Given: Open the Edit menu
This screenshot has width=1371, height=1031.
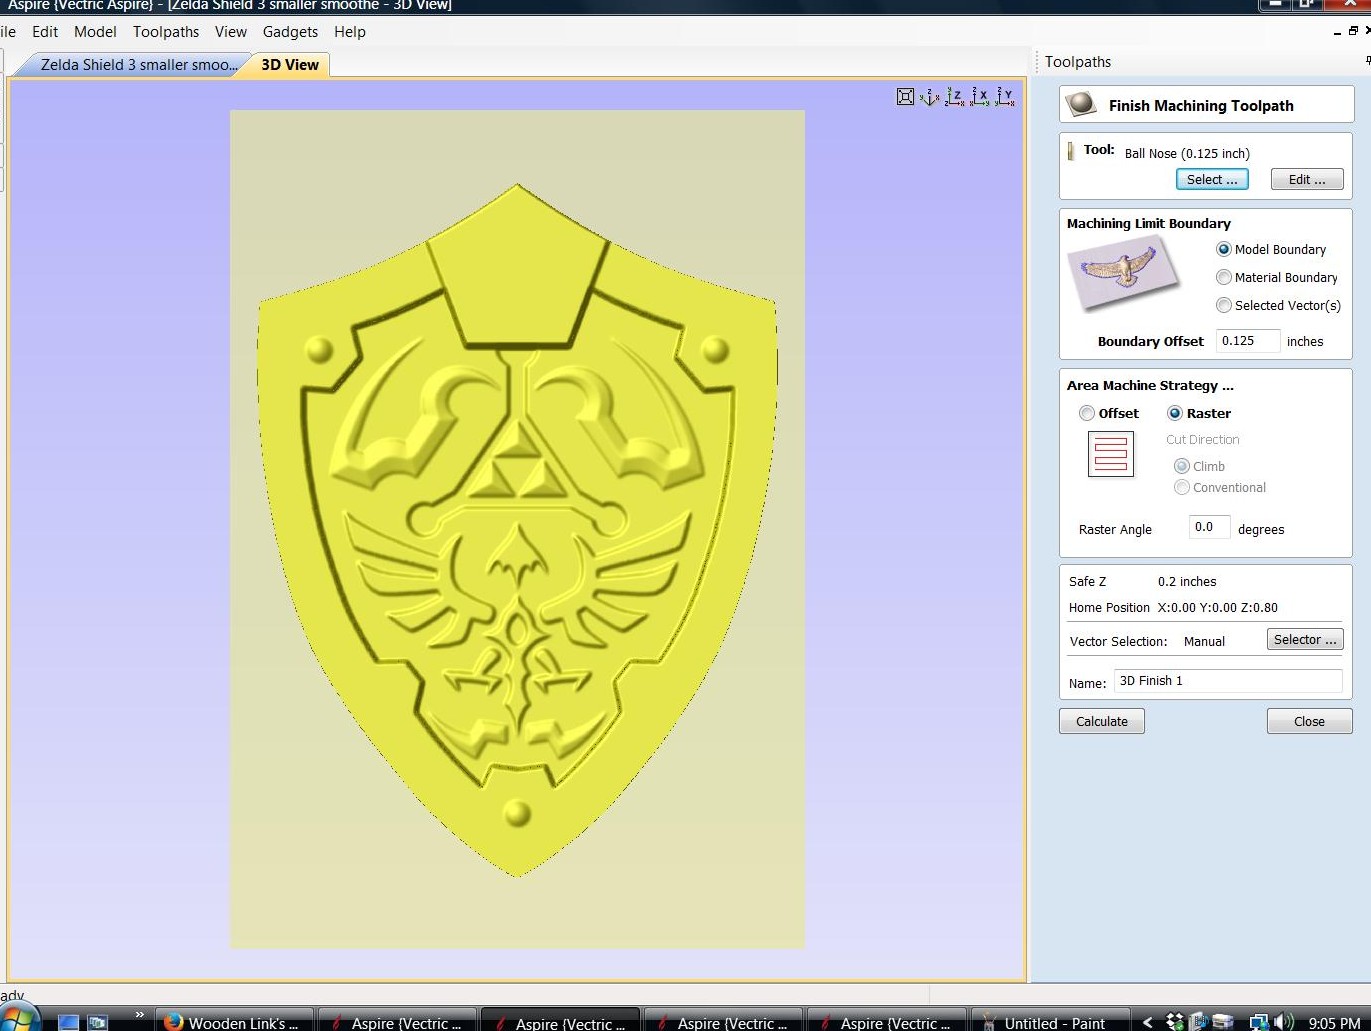Looking at the screenshot, I should pyautogui.click(x=45, y=32).
